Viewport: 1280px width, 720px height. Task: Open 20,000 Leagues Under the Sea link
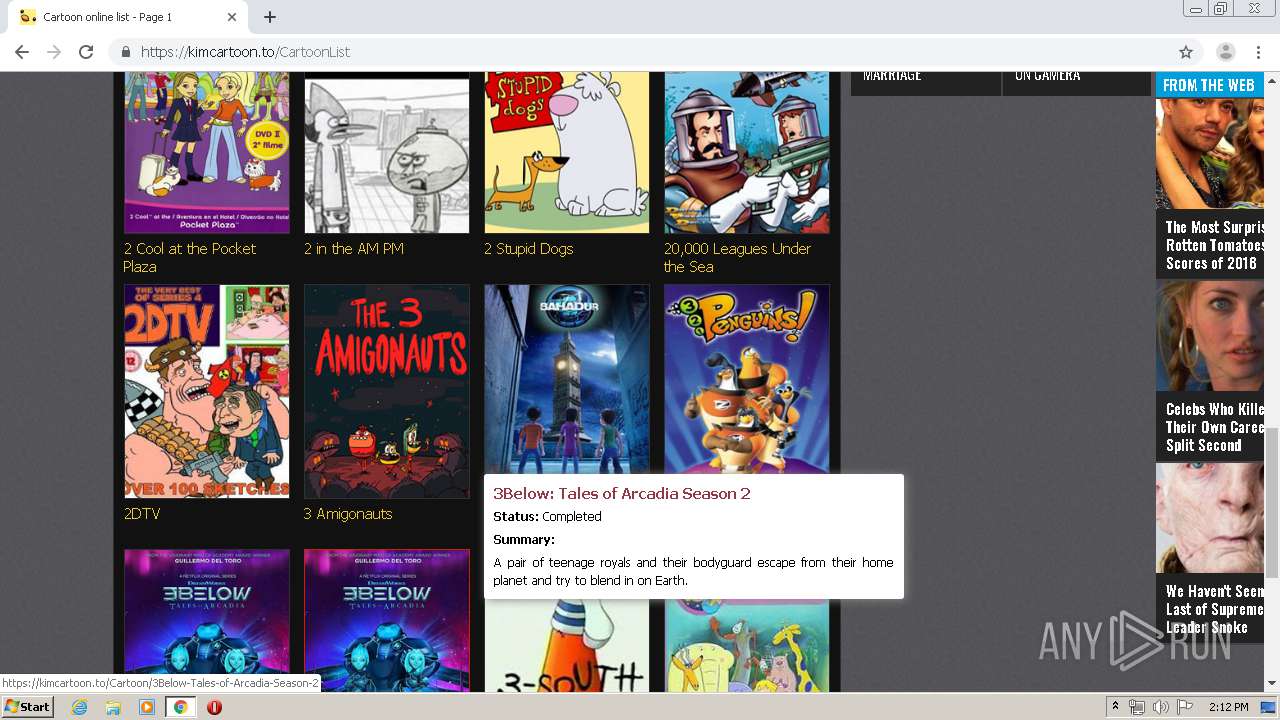tap(738, 257)
